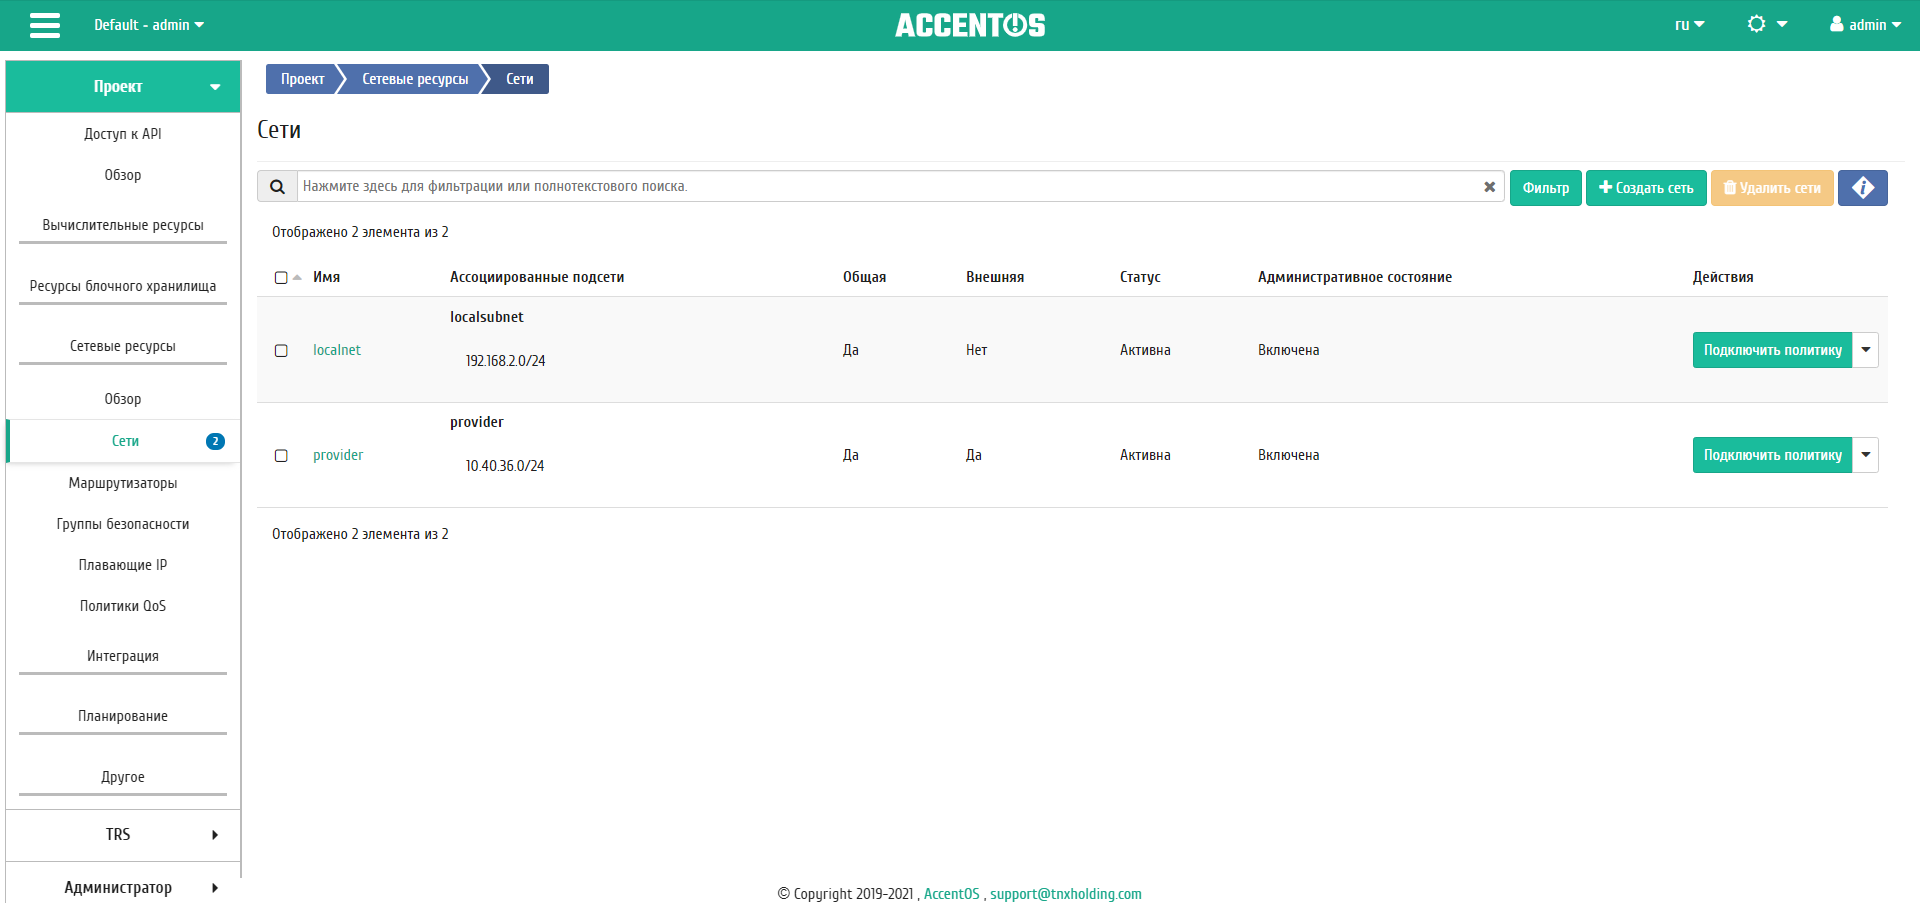The image size is (1920, 903).
Task: Check the localnet row checkbox
Action: tap(281, 351)
